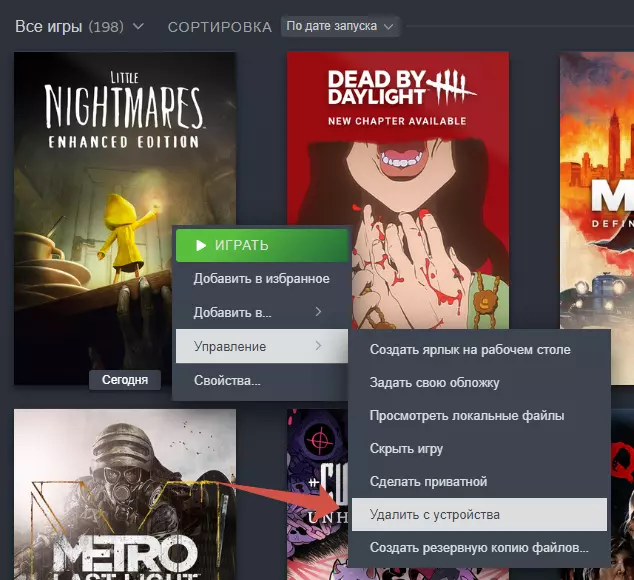Open Свойства... from context menu
Screen dimensions: 634x580
(262, 381)
